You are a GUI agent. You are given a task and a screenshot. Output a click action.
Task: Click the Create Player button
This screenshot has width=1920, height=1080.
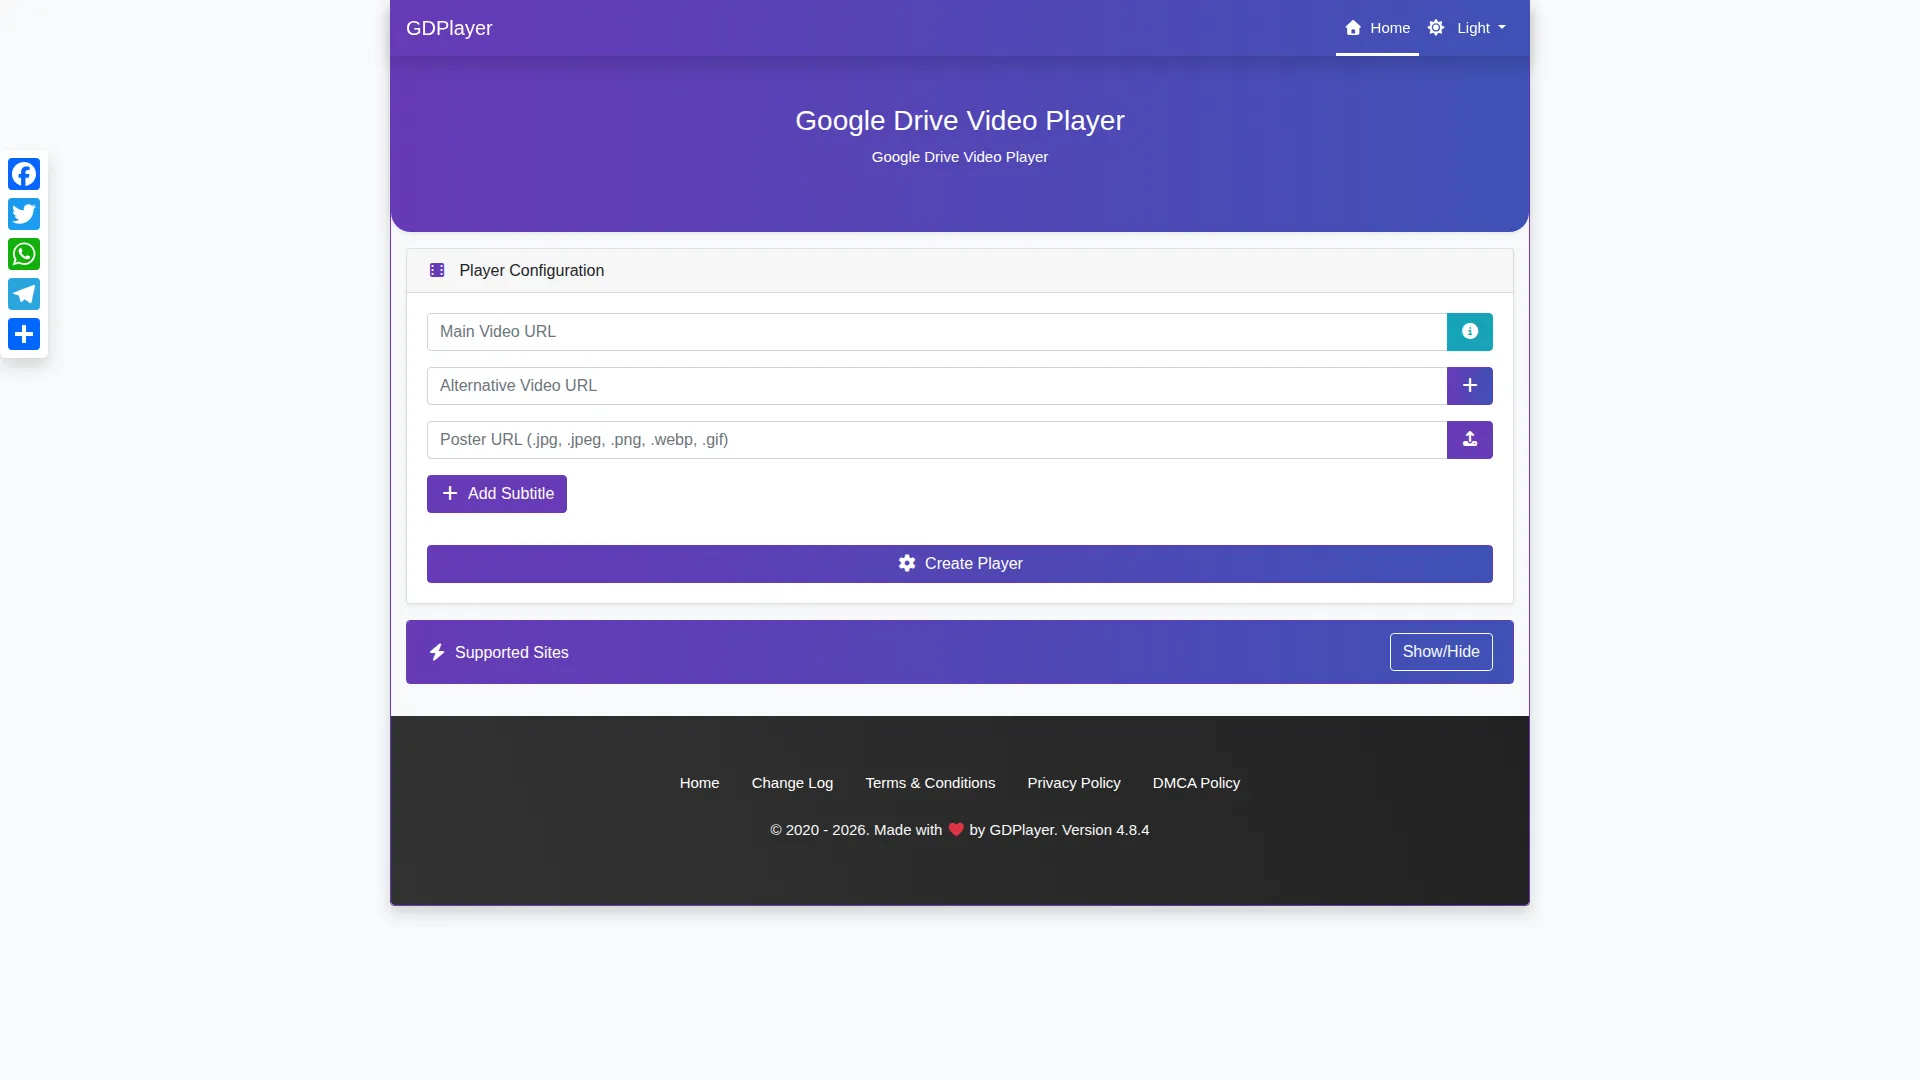pos(960,564)
